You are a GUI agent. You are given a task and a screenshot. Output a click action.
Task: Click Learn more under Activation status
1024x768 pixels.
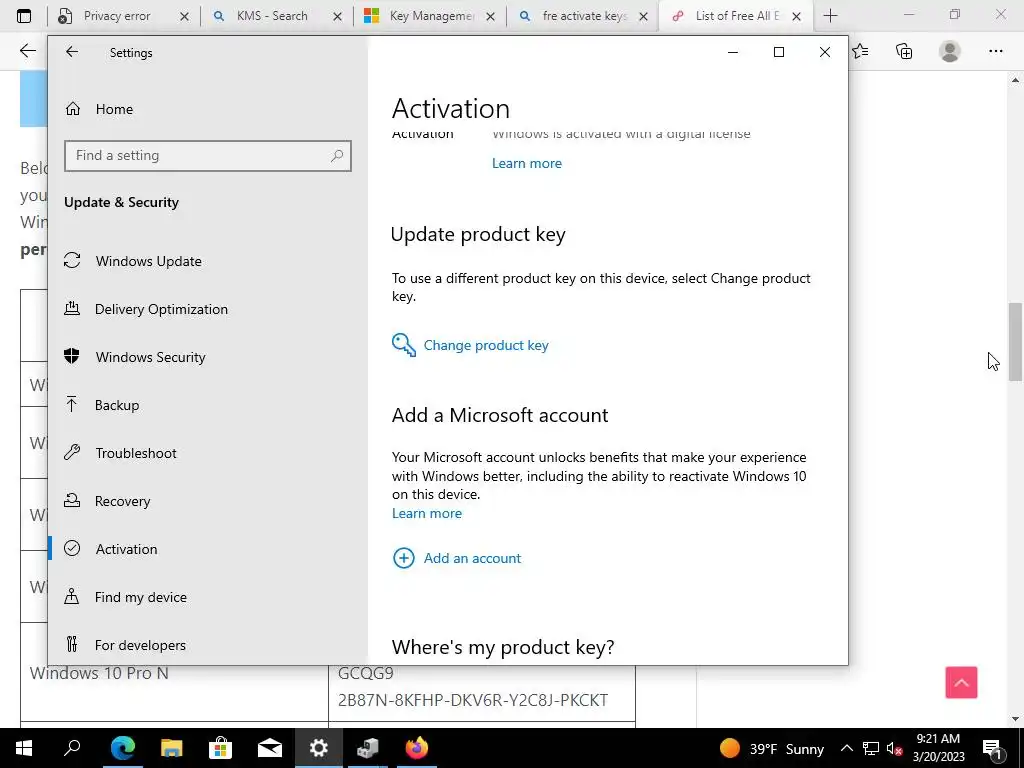point(526,163)
